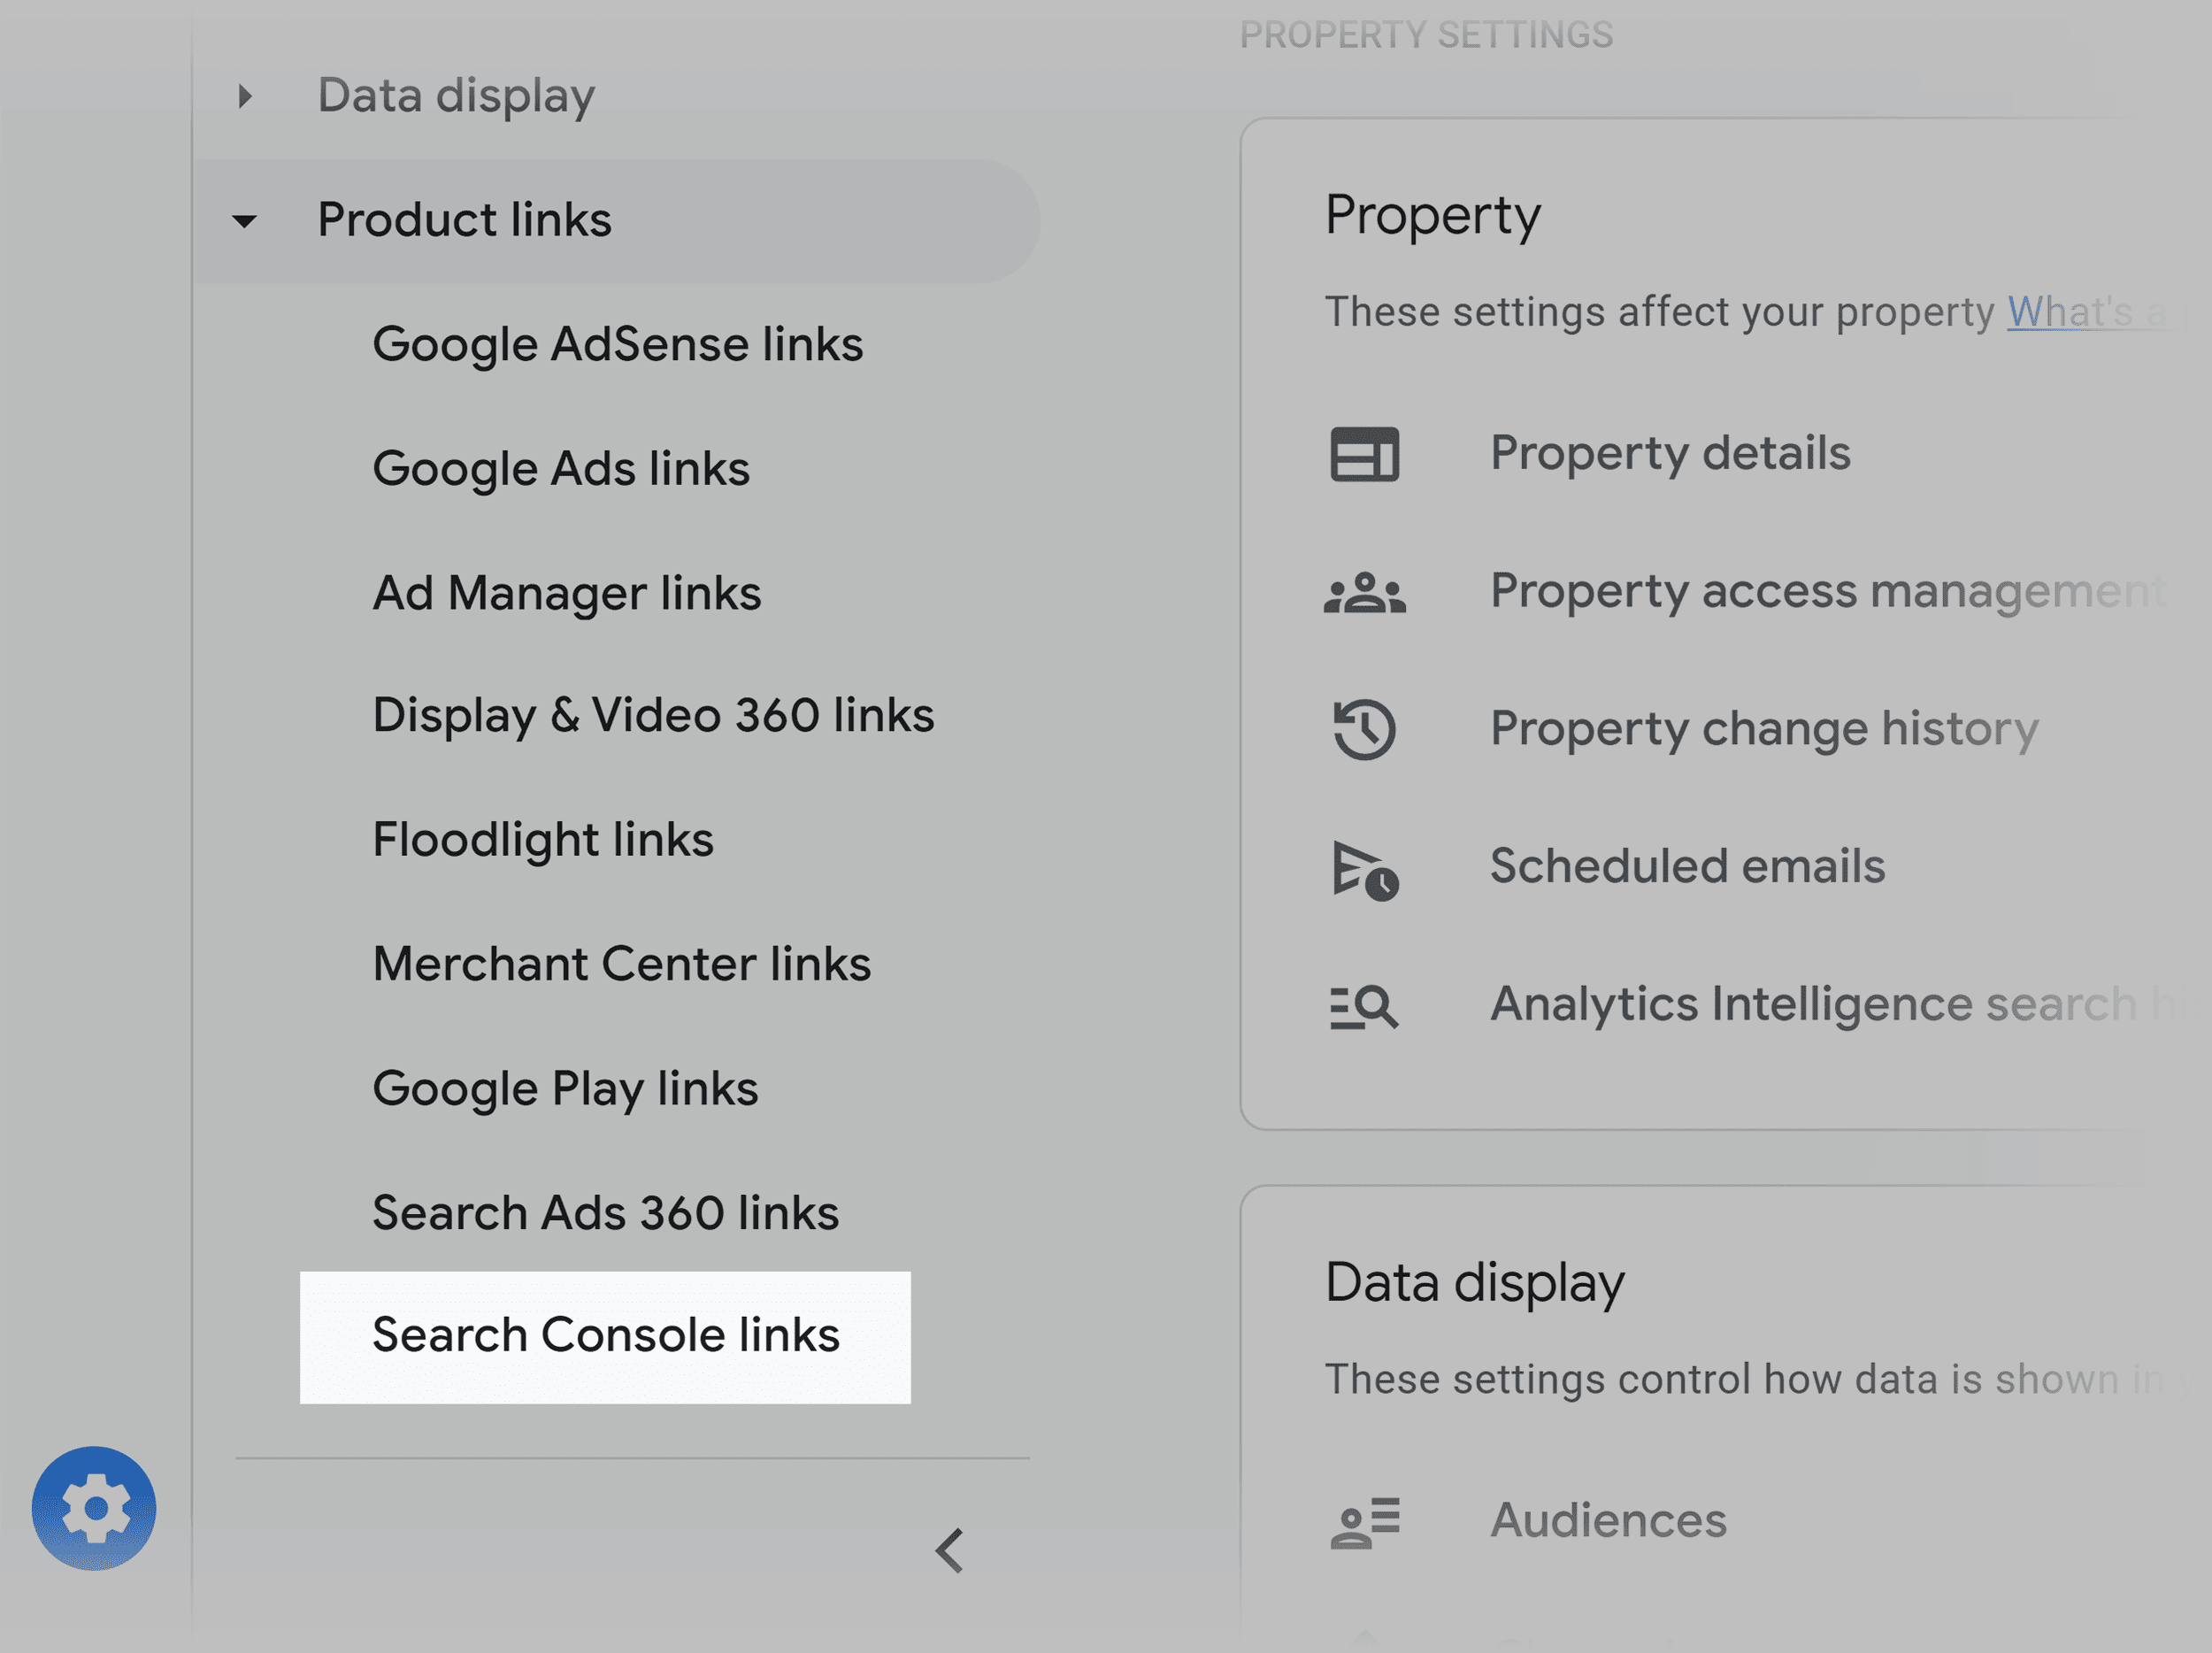Click the Scheduled emails send icon

[1365, 869]
